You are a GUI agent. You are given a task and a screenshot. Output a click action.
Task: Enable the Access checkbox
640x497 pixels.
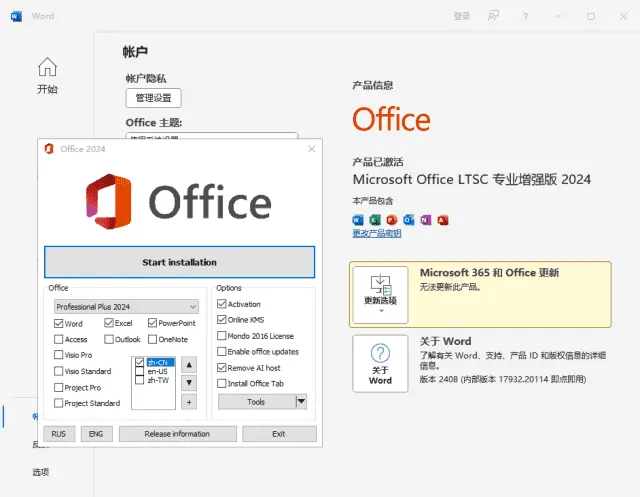[x=58, y=339]
